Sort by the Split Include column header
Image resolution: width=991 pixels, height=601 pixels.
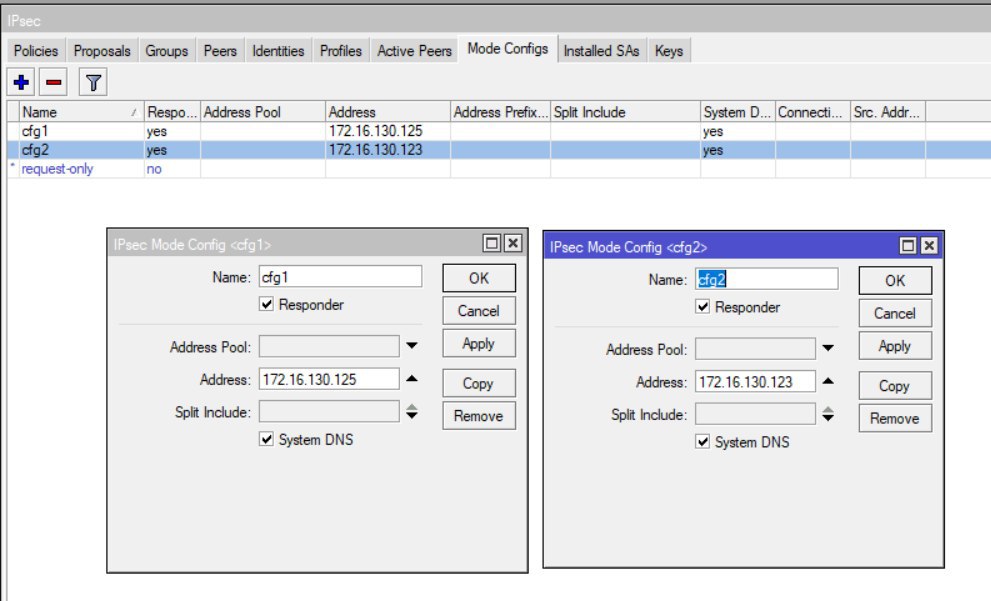coord(626,112)
